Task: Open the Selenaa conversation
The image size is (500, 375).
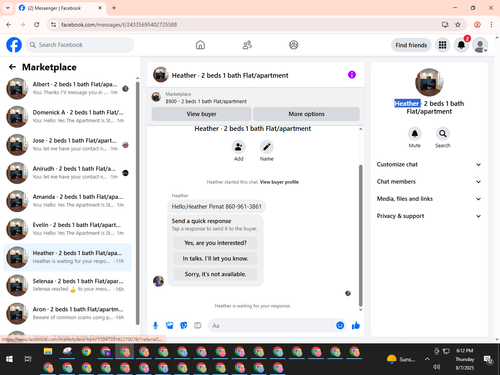Action: coord(68,285)
